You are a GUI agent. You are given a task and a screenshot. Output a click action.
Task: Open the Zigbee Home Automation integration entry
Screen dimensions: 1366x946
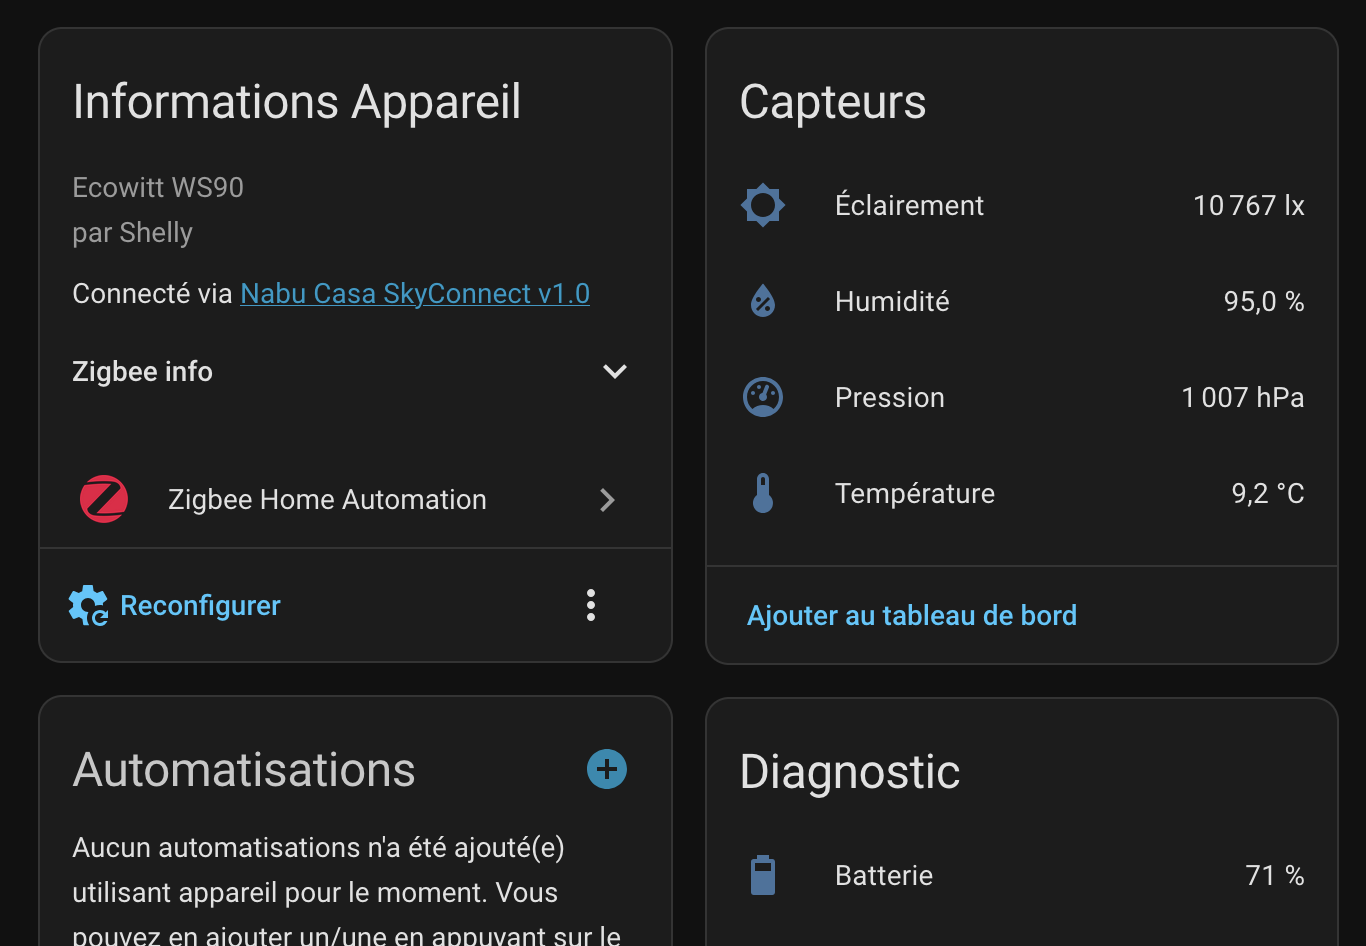(x=327, y=499)
